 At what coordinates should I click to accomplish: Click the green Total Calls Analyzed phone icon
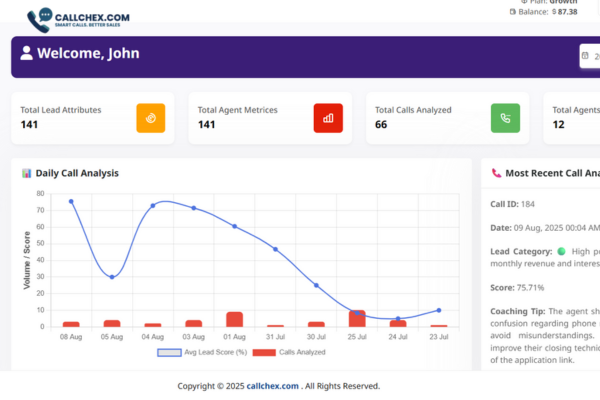click(x=505, y=118)
